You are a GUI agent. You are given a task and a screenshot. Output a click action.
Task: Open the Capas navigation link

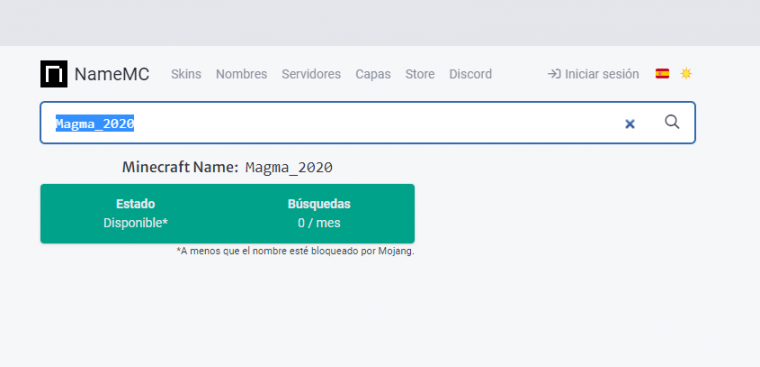pyautogui.click(x=373, y=74)
